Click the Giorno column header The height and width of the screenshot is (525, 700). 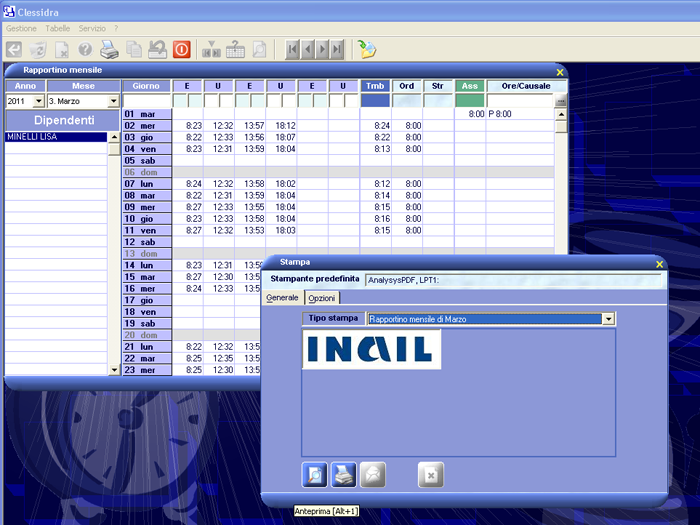click(x=146, y=86)
